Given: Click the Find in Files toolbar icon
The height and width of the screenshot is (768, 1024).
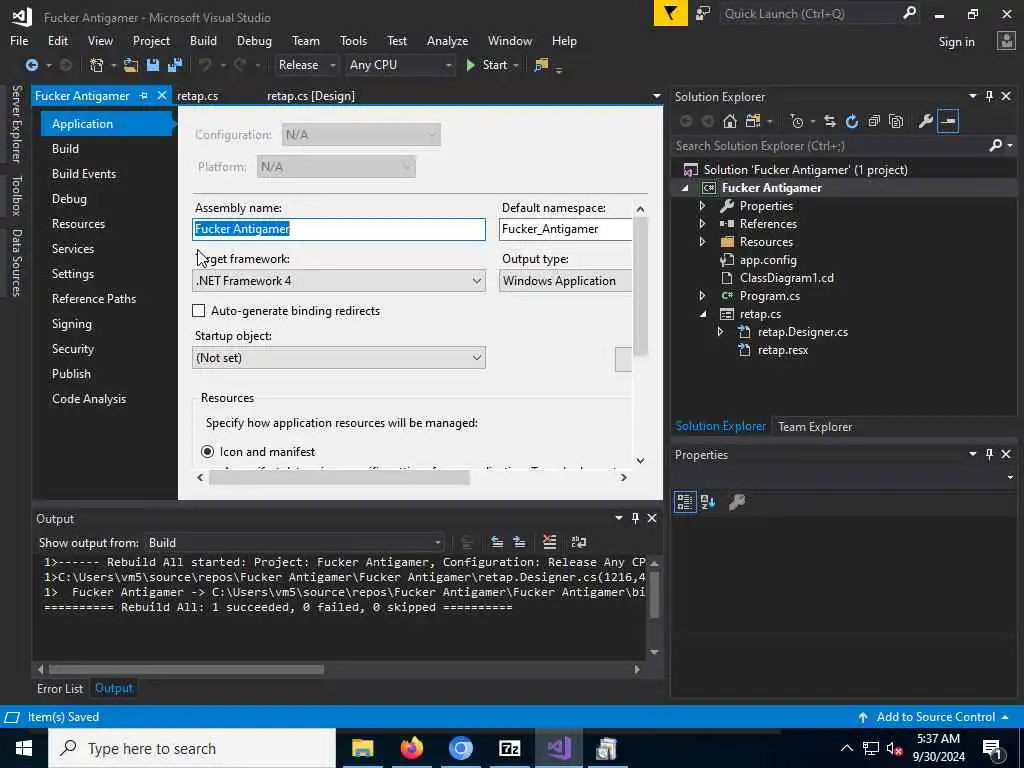Looking at the screenshot, I should (541, 65).
